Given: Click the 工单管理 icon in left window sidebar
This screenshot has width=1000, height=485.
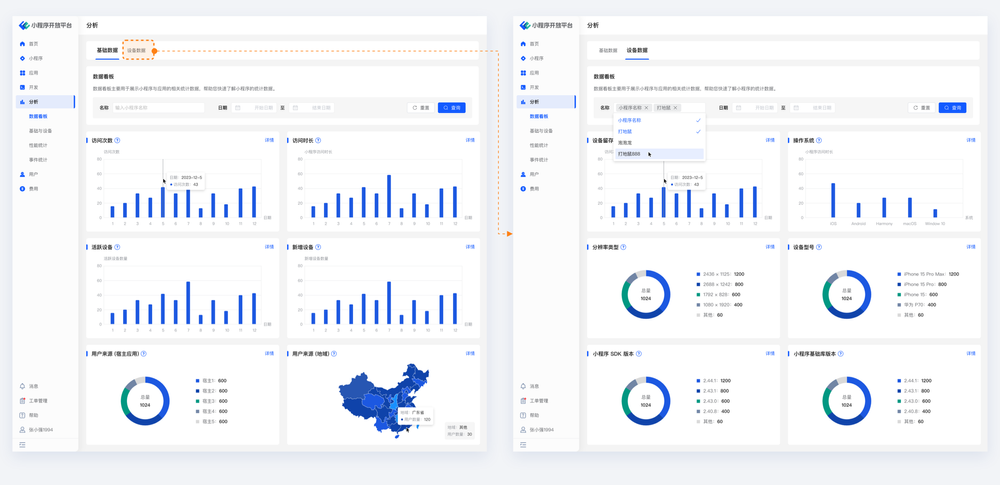Looking at the screenshot, I should click(x=22, y=400).
